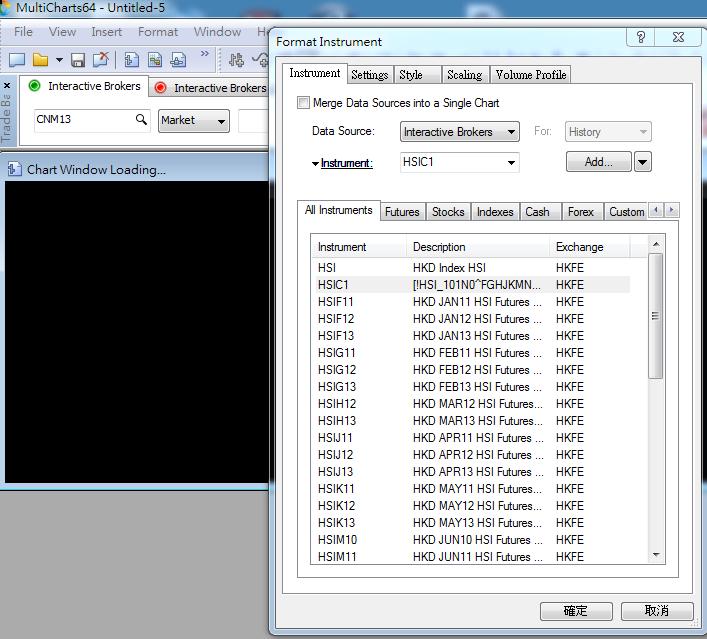Click the tab strip left scroll arrow
This screenshot has width=707, height=639.
tap(656, 210)
